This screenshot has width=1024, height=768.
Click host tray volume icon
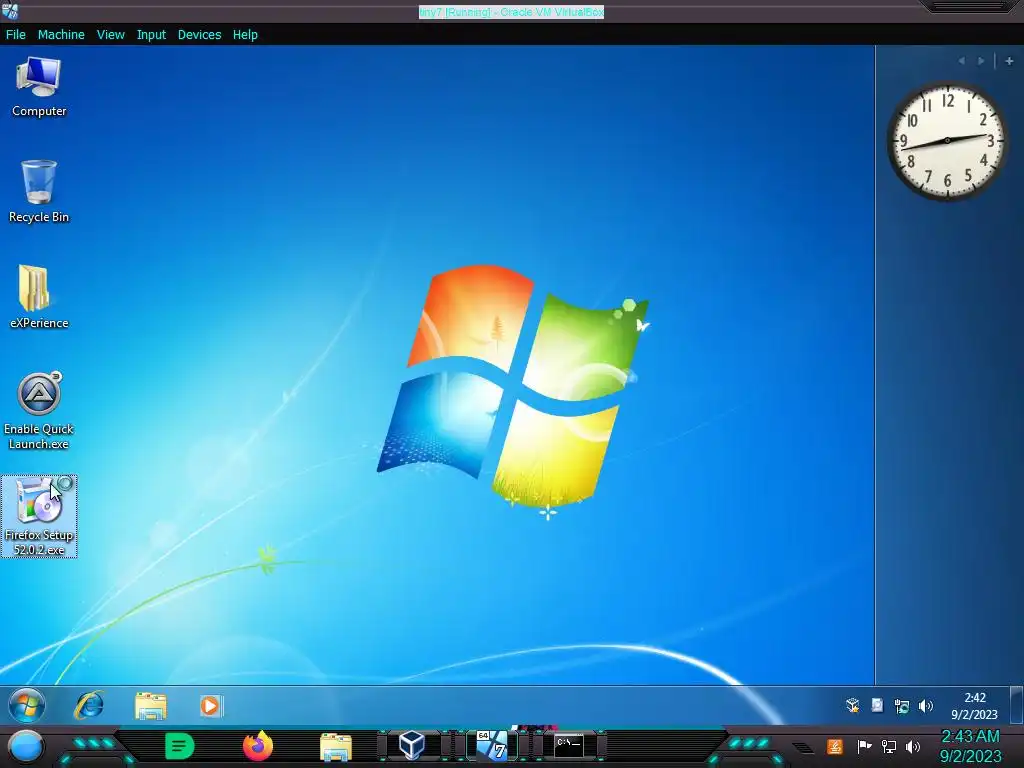click(x=913, y=746)
